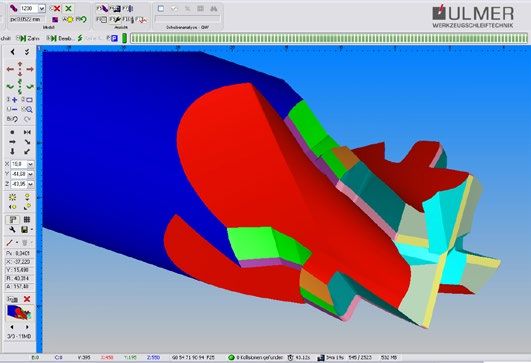Click the wrench settings icon in left panel
531x363 pixels.
13,230
